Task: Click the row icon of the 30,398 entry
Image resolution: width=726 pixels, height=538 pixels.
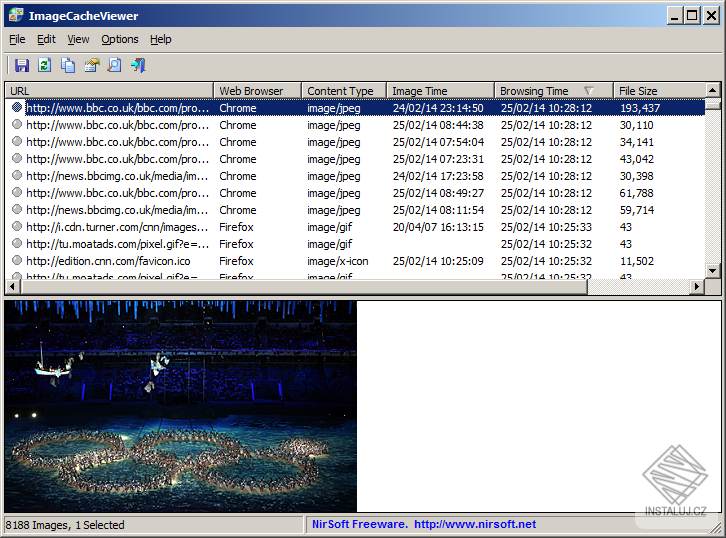Action: point(17,175)
